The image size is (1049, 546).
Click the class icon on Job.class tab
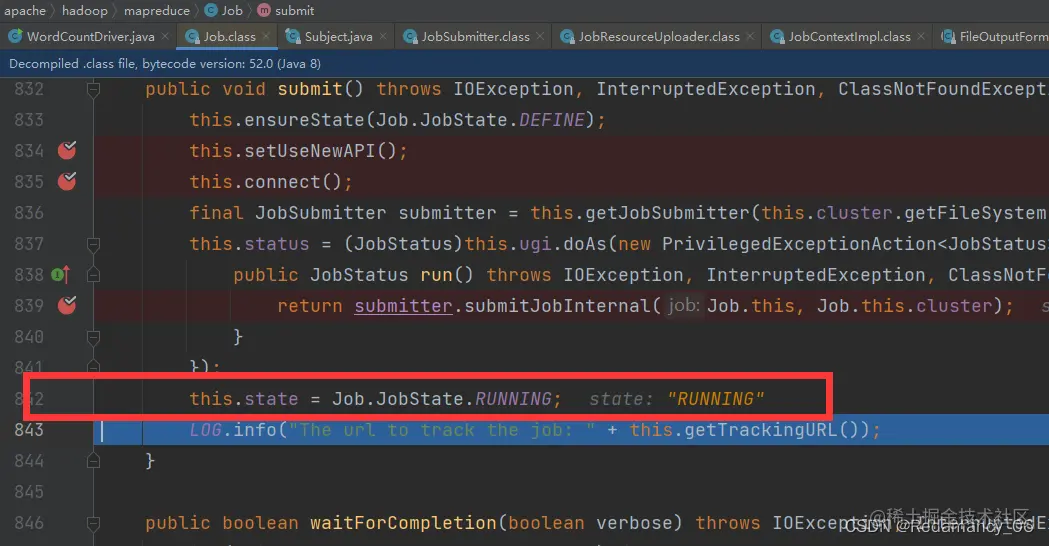[192, 37]
